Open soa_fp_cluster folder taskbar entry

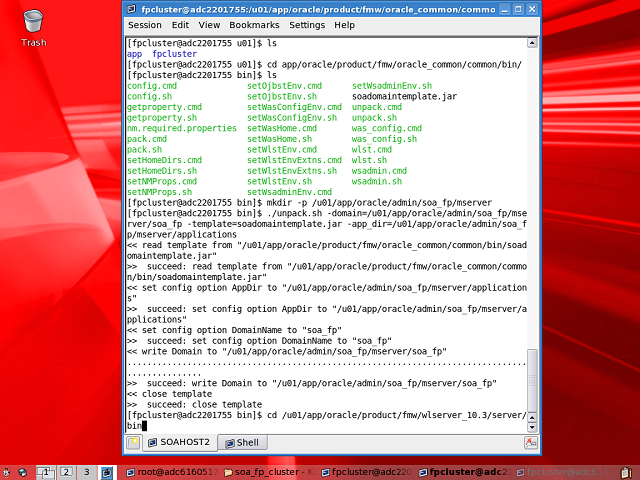pyautogui.click(x=269, y=472)
